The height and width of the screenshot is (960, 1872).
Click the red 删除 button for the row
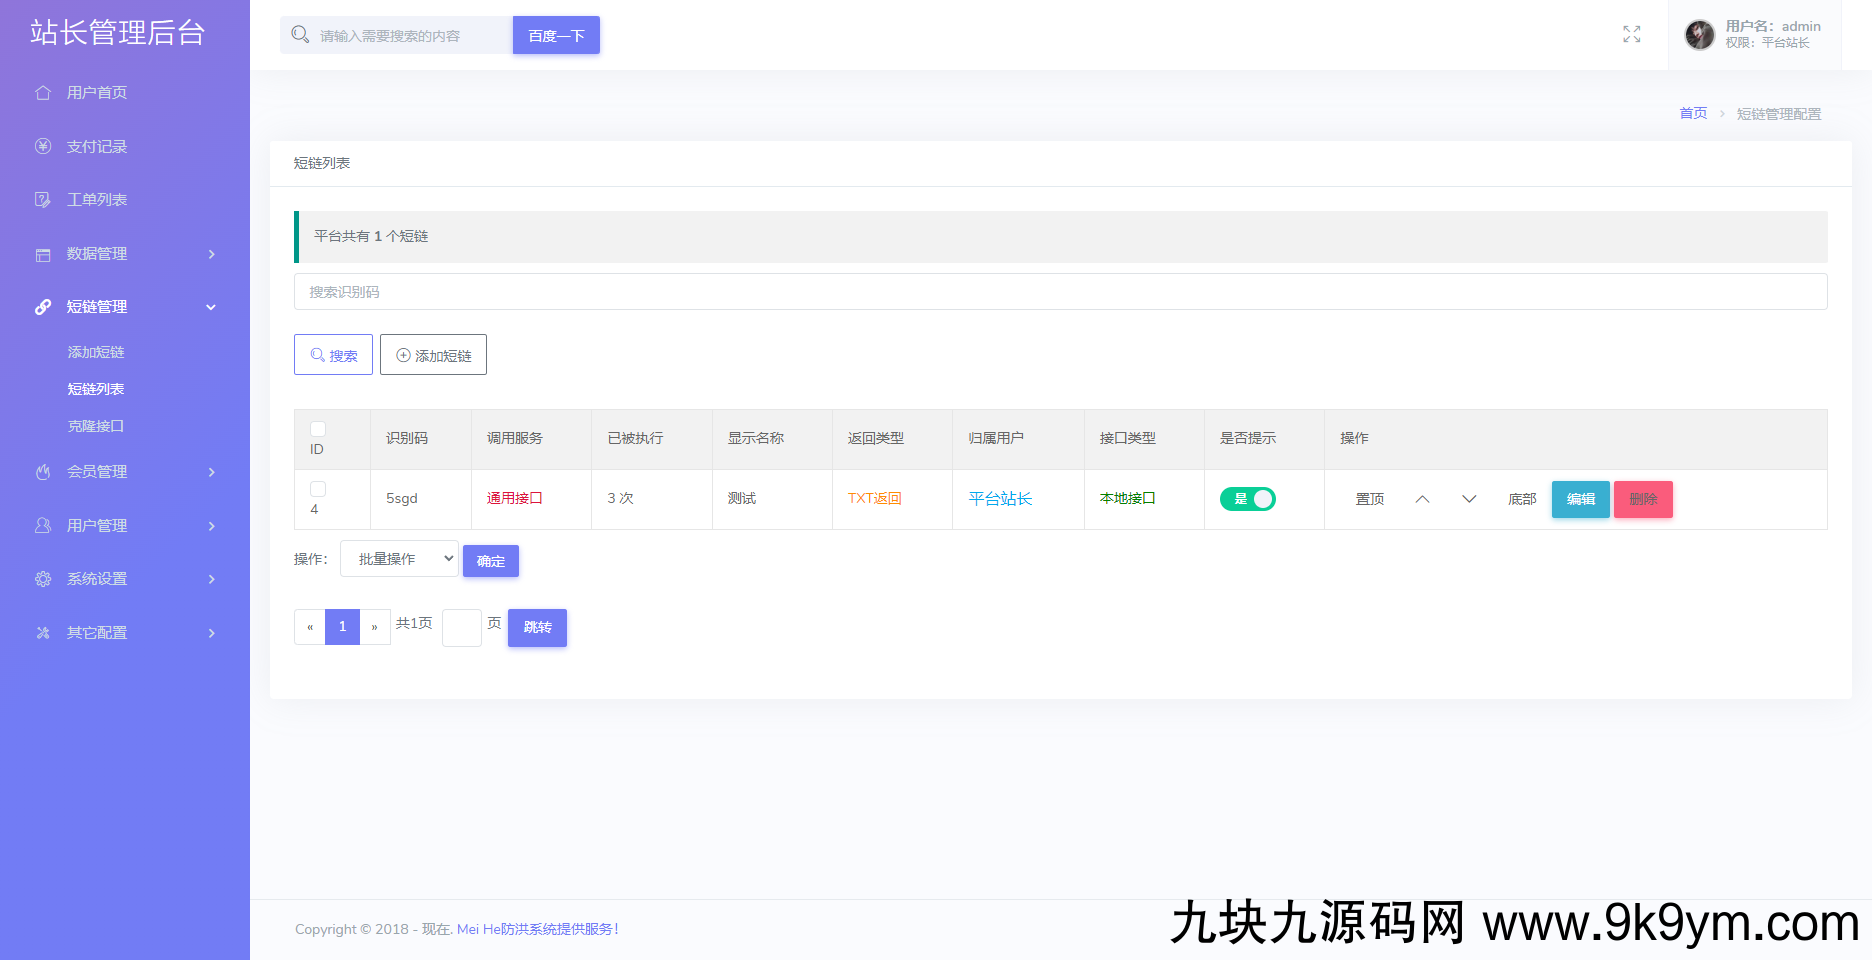coord(1643,499)
